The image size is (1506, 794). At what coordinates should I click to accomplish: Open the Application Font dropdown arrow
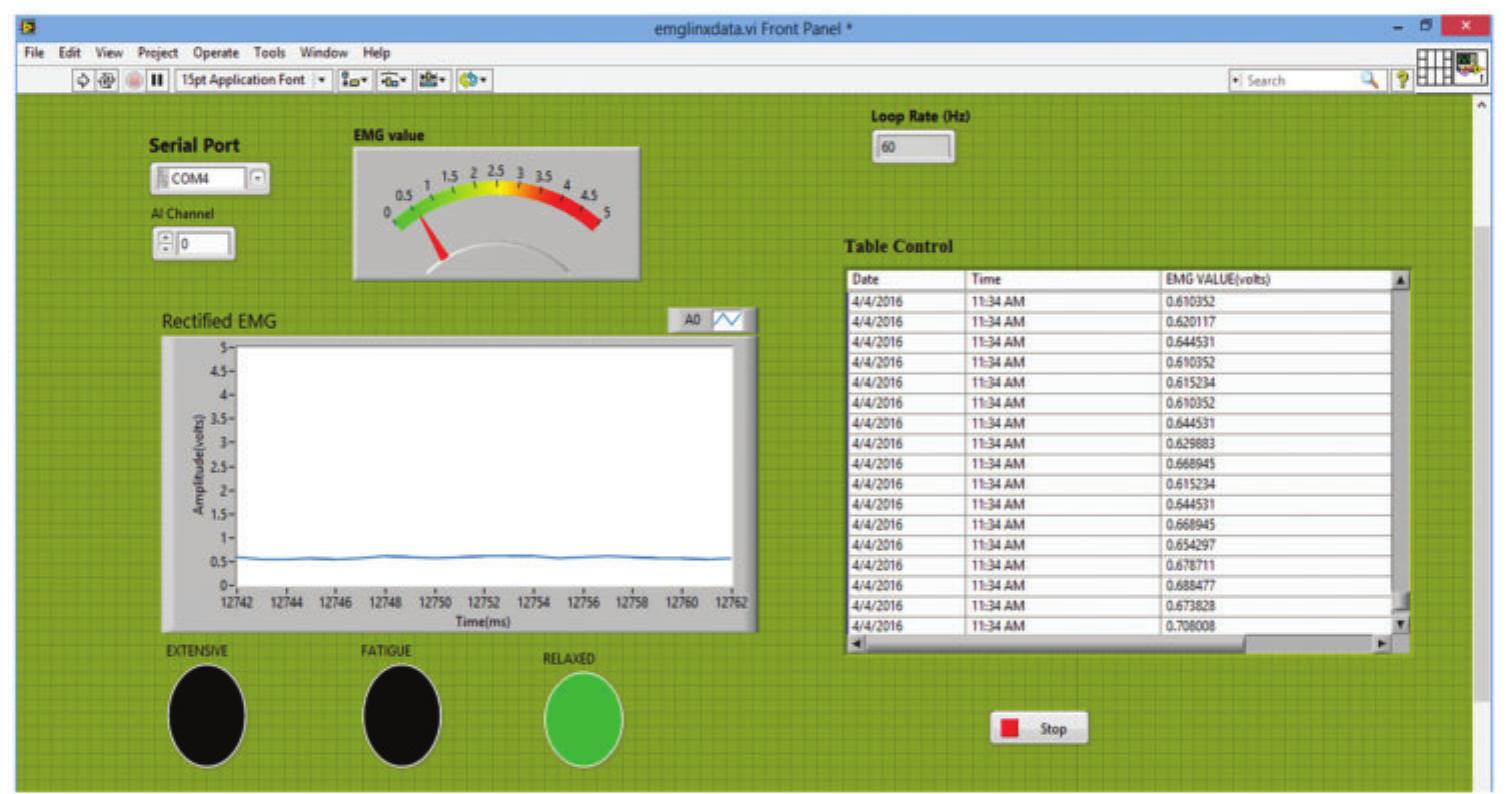coord(322,80)
